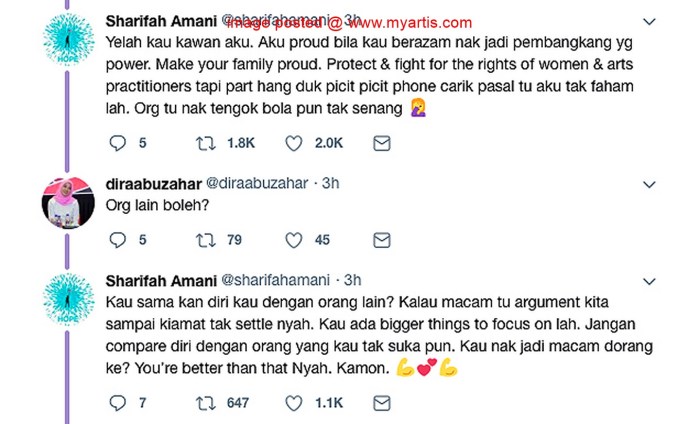Image resolution: width=700 pixels, height=424 pixels.
Task: Like the tweet with 1.1K likes
Action: [x=294, y=402]
